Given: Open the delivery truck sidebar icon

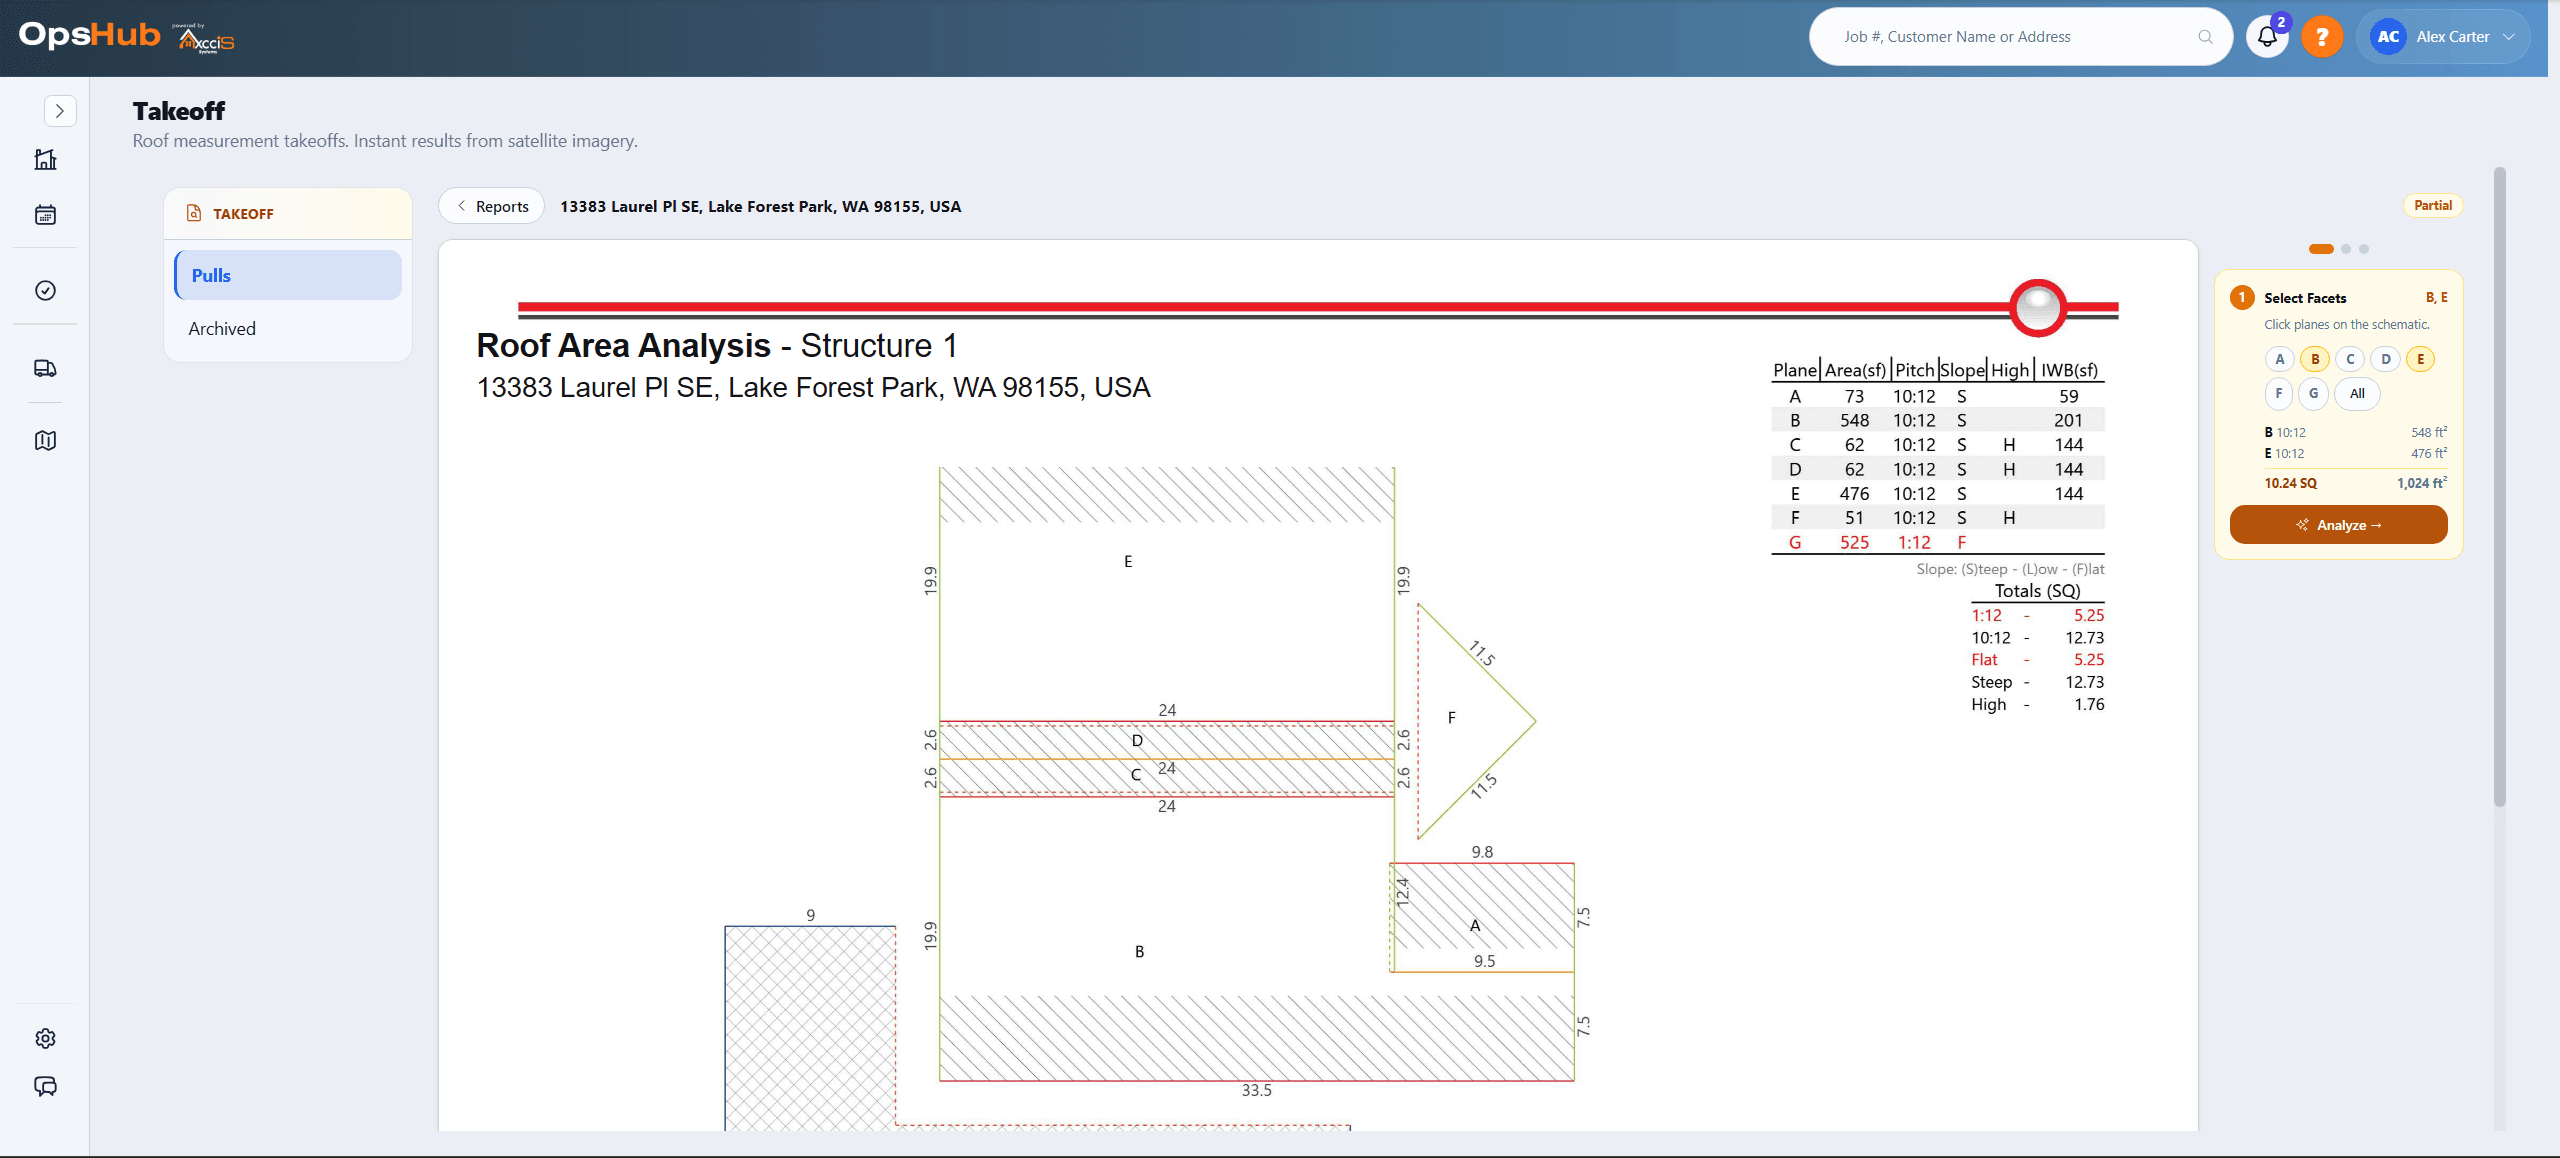Looking at the screenshot, I should point(45,368).
